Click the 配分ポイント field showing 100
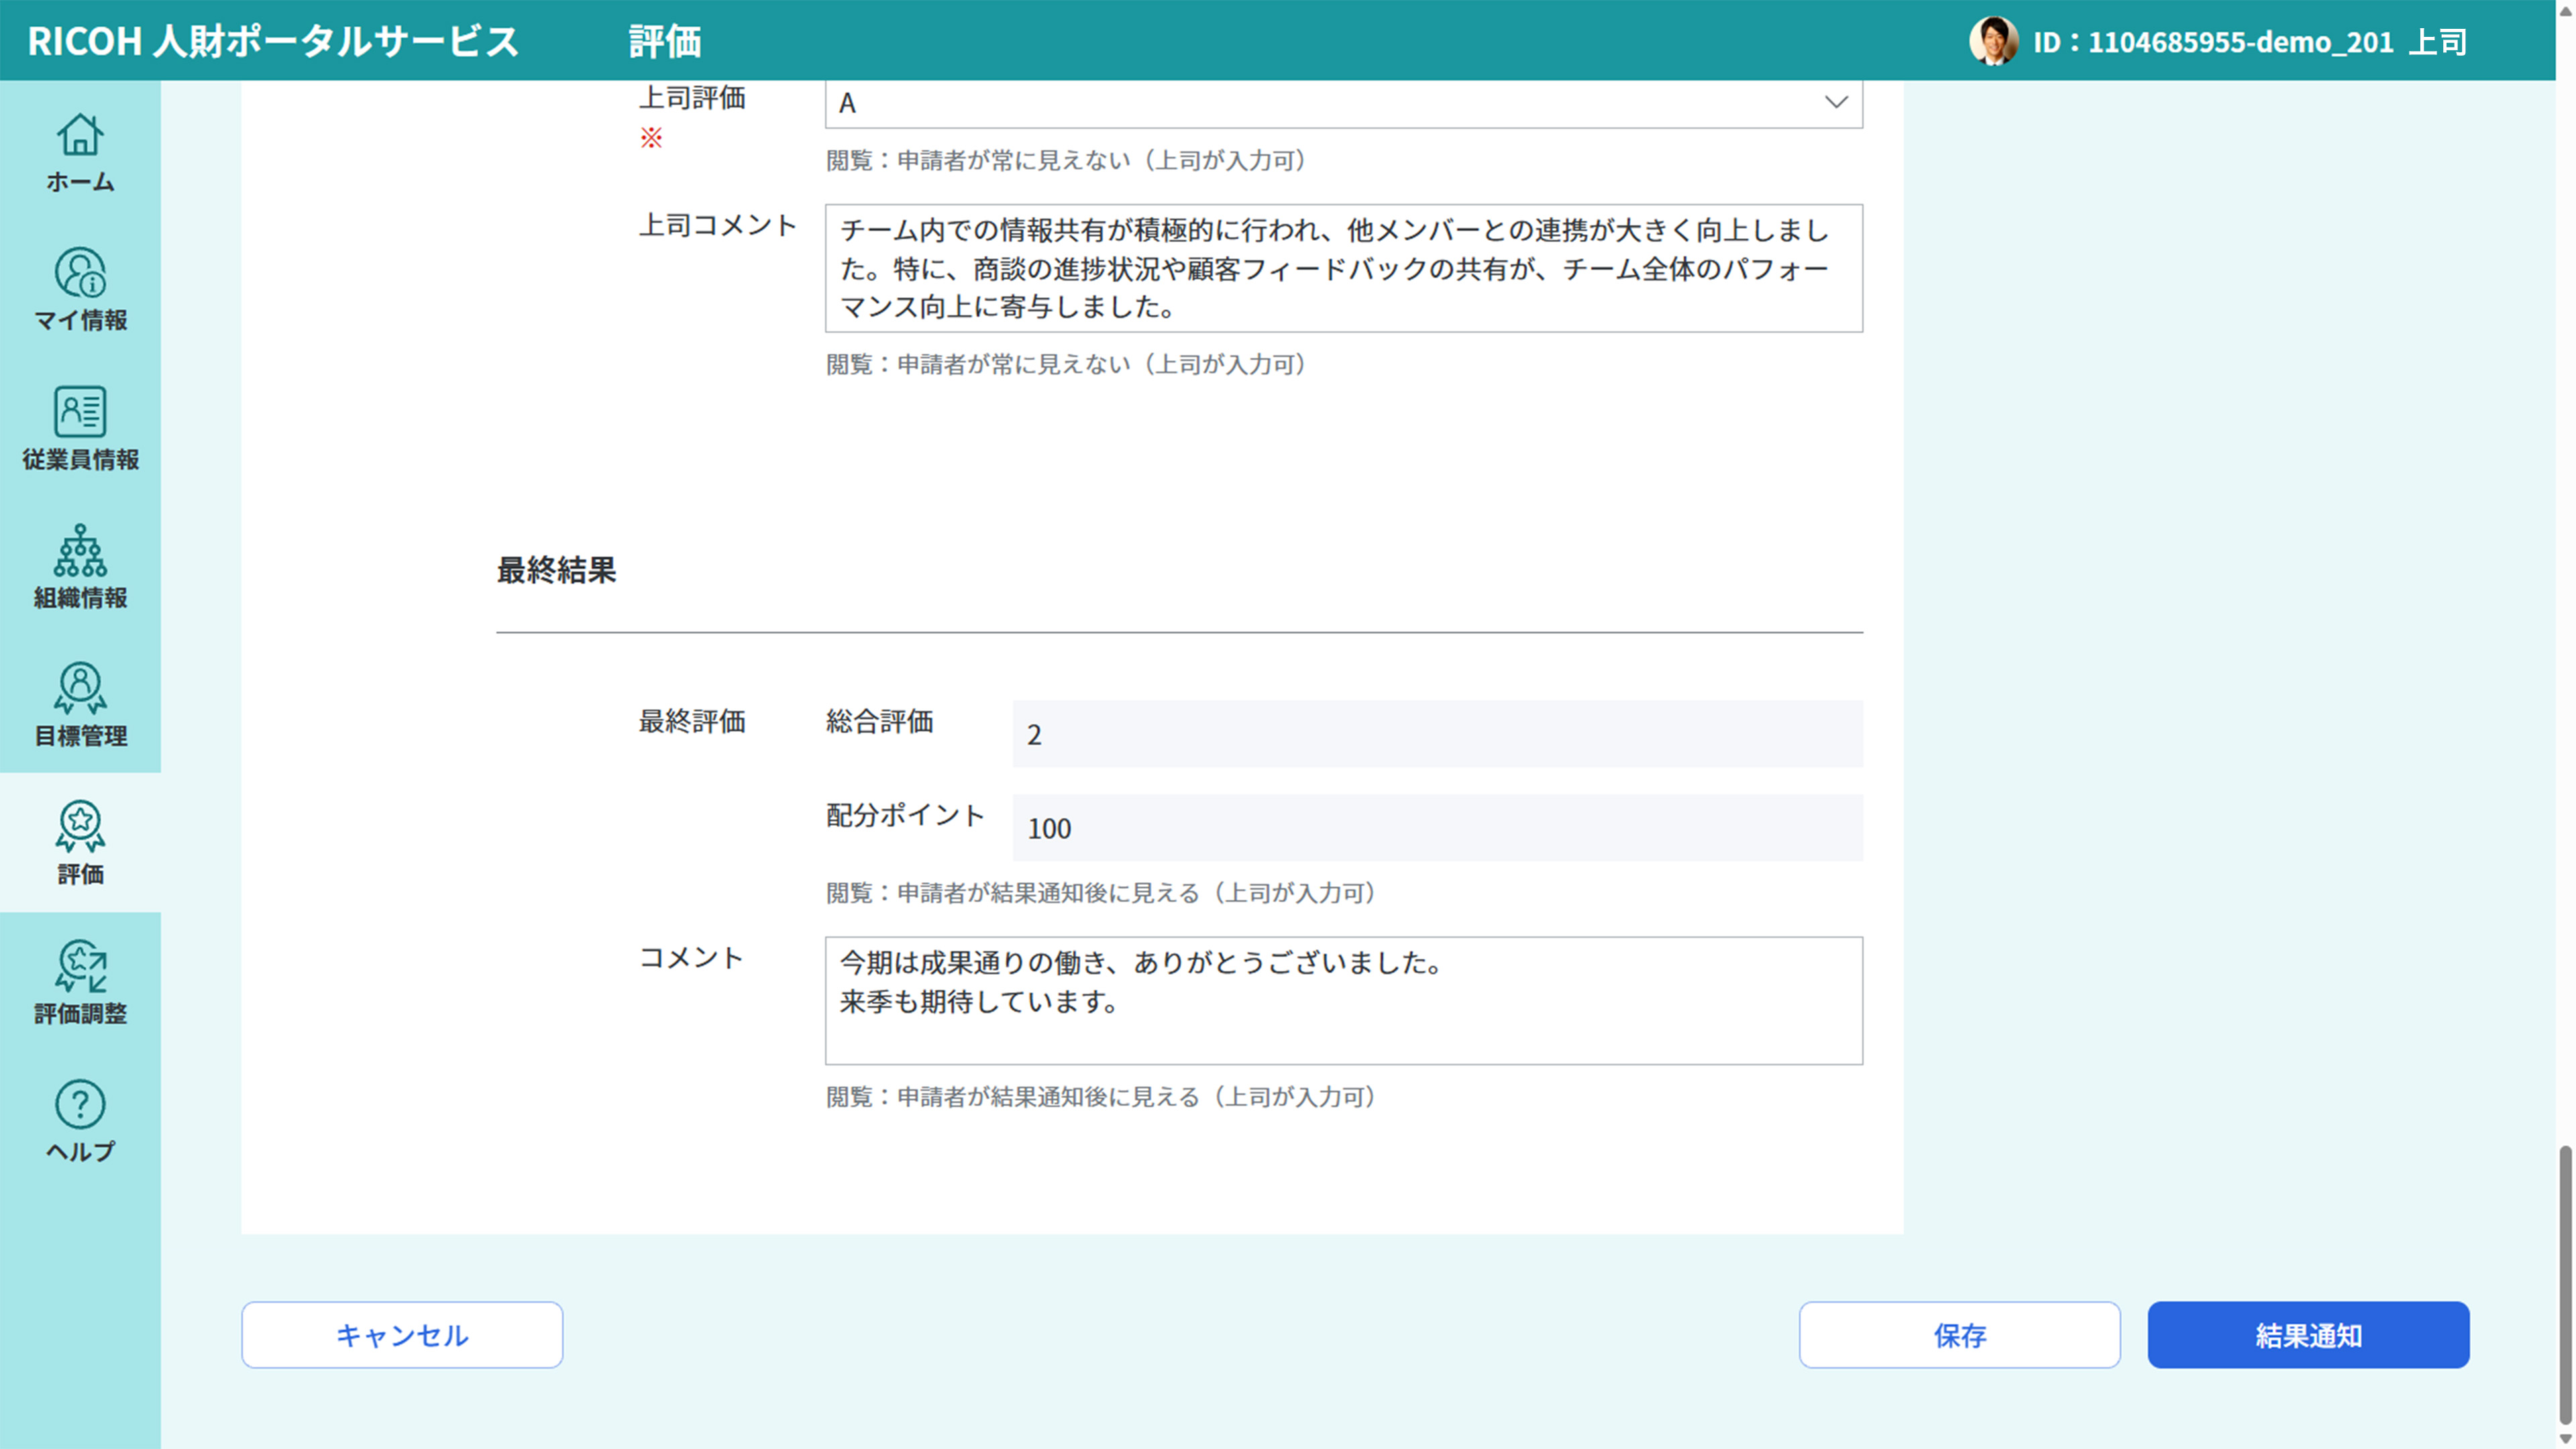2576x1449 pixels. 1436,827
